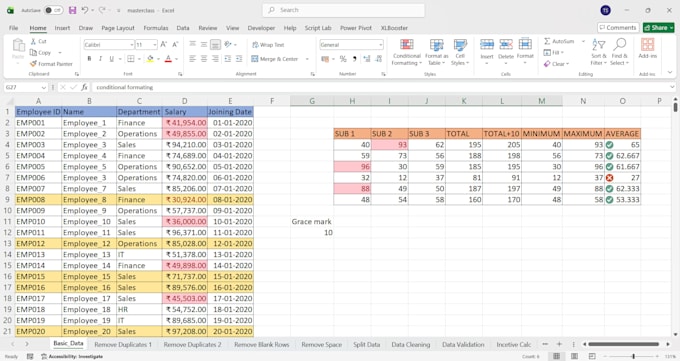Click the Insert Function fx icon
680x361 pixels.
[x=85, y=87]
